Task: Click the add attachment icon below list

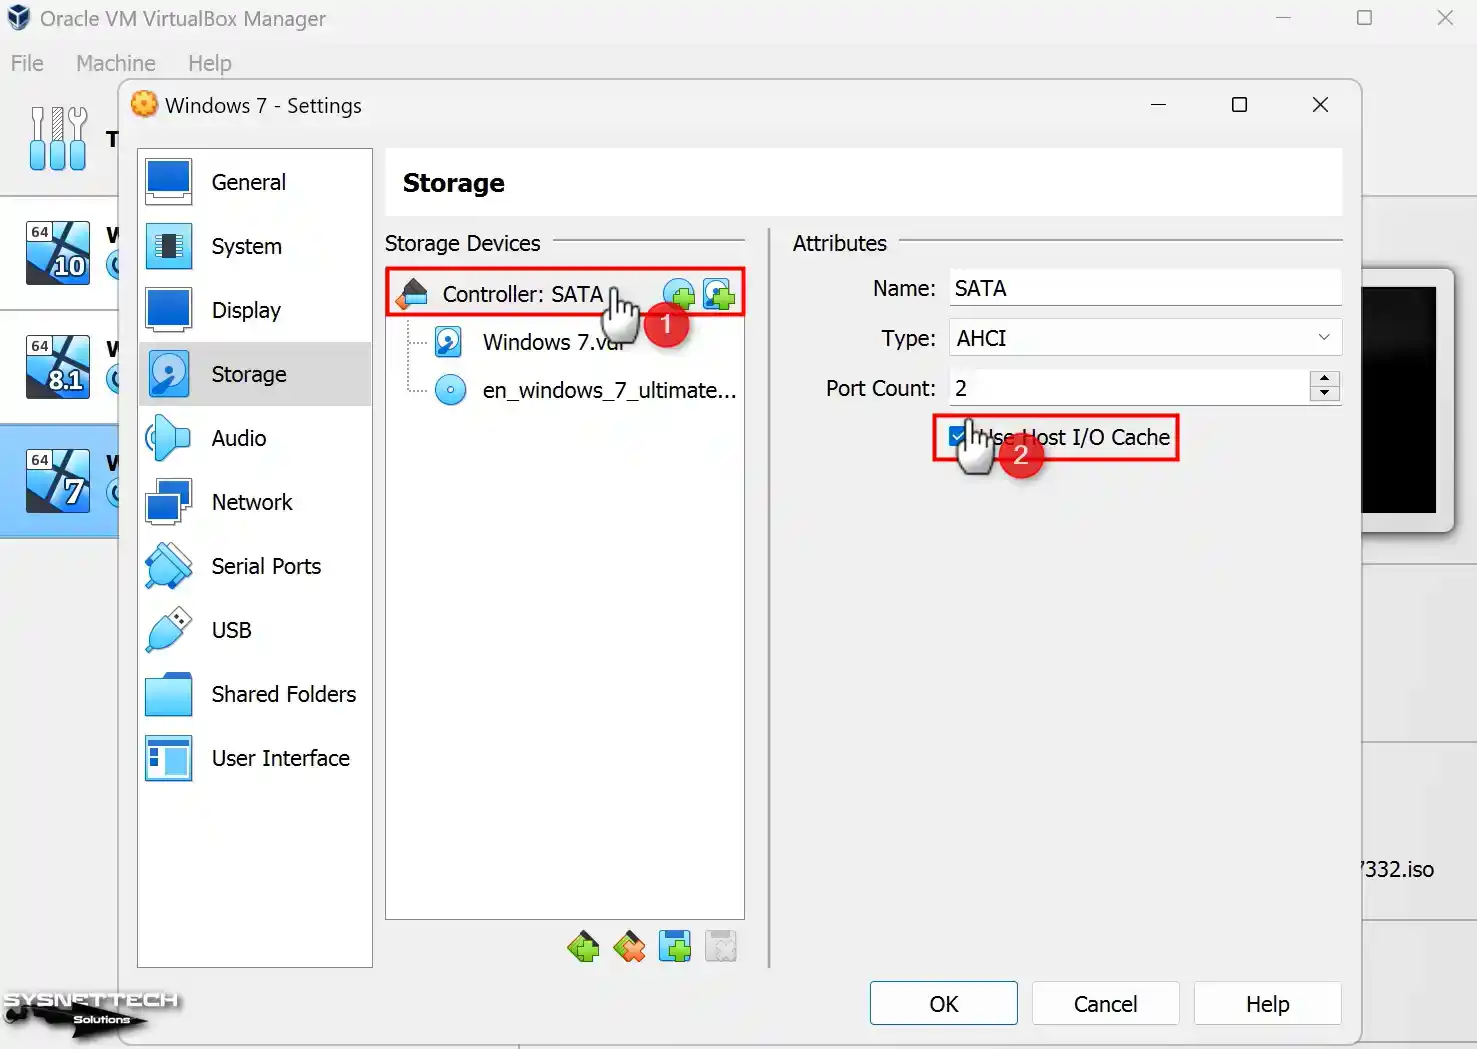Action: 675,946
